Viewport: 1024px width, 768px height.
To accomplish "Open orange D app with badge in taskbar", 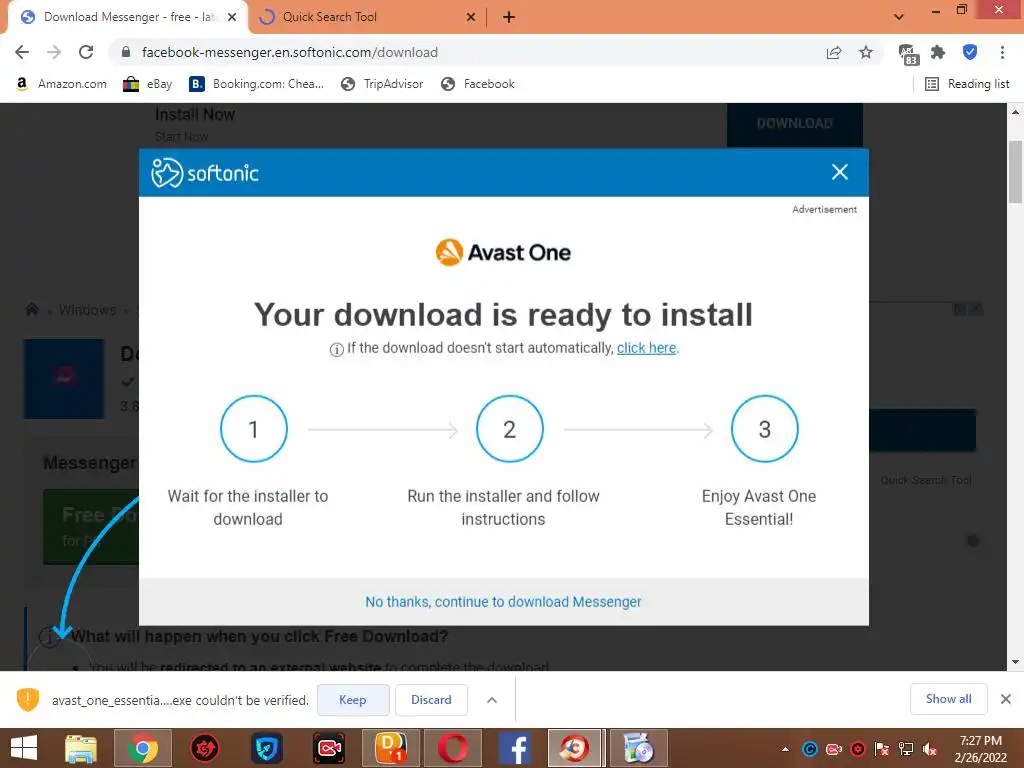I will pyautogui.click(x=391, y=748).
